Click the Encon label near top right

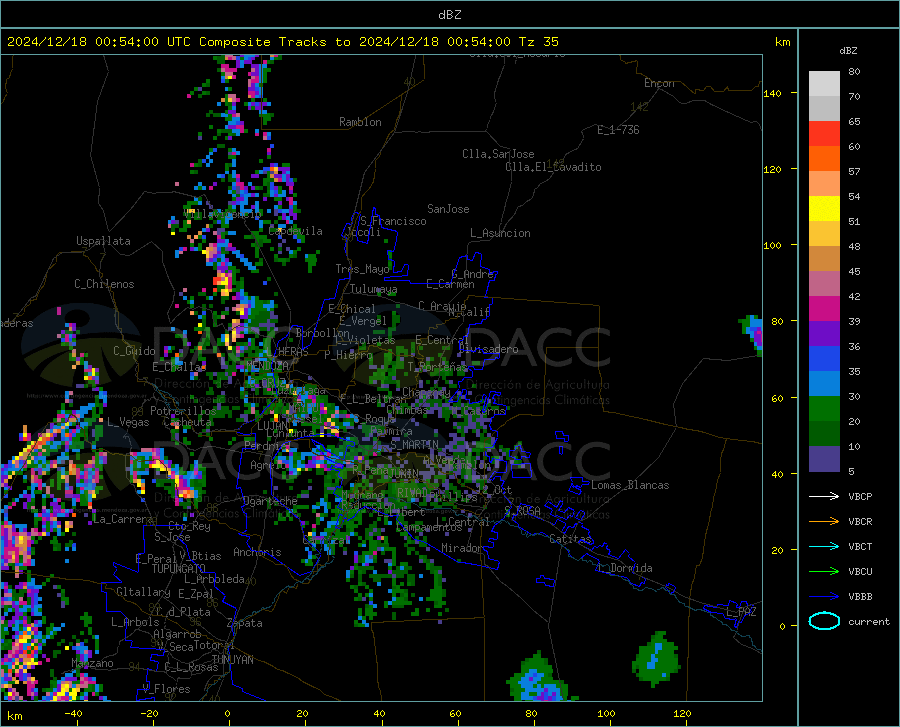click(x=659, y=83)
